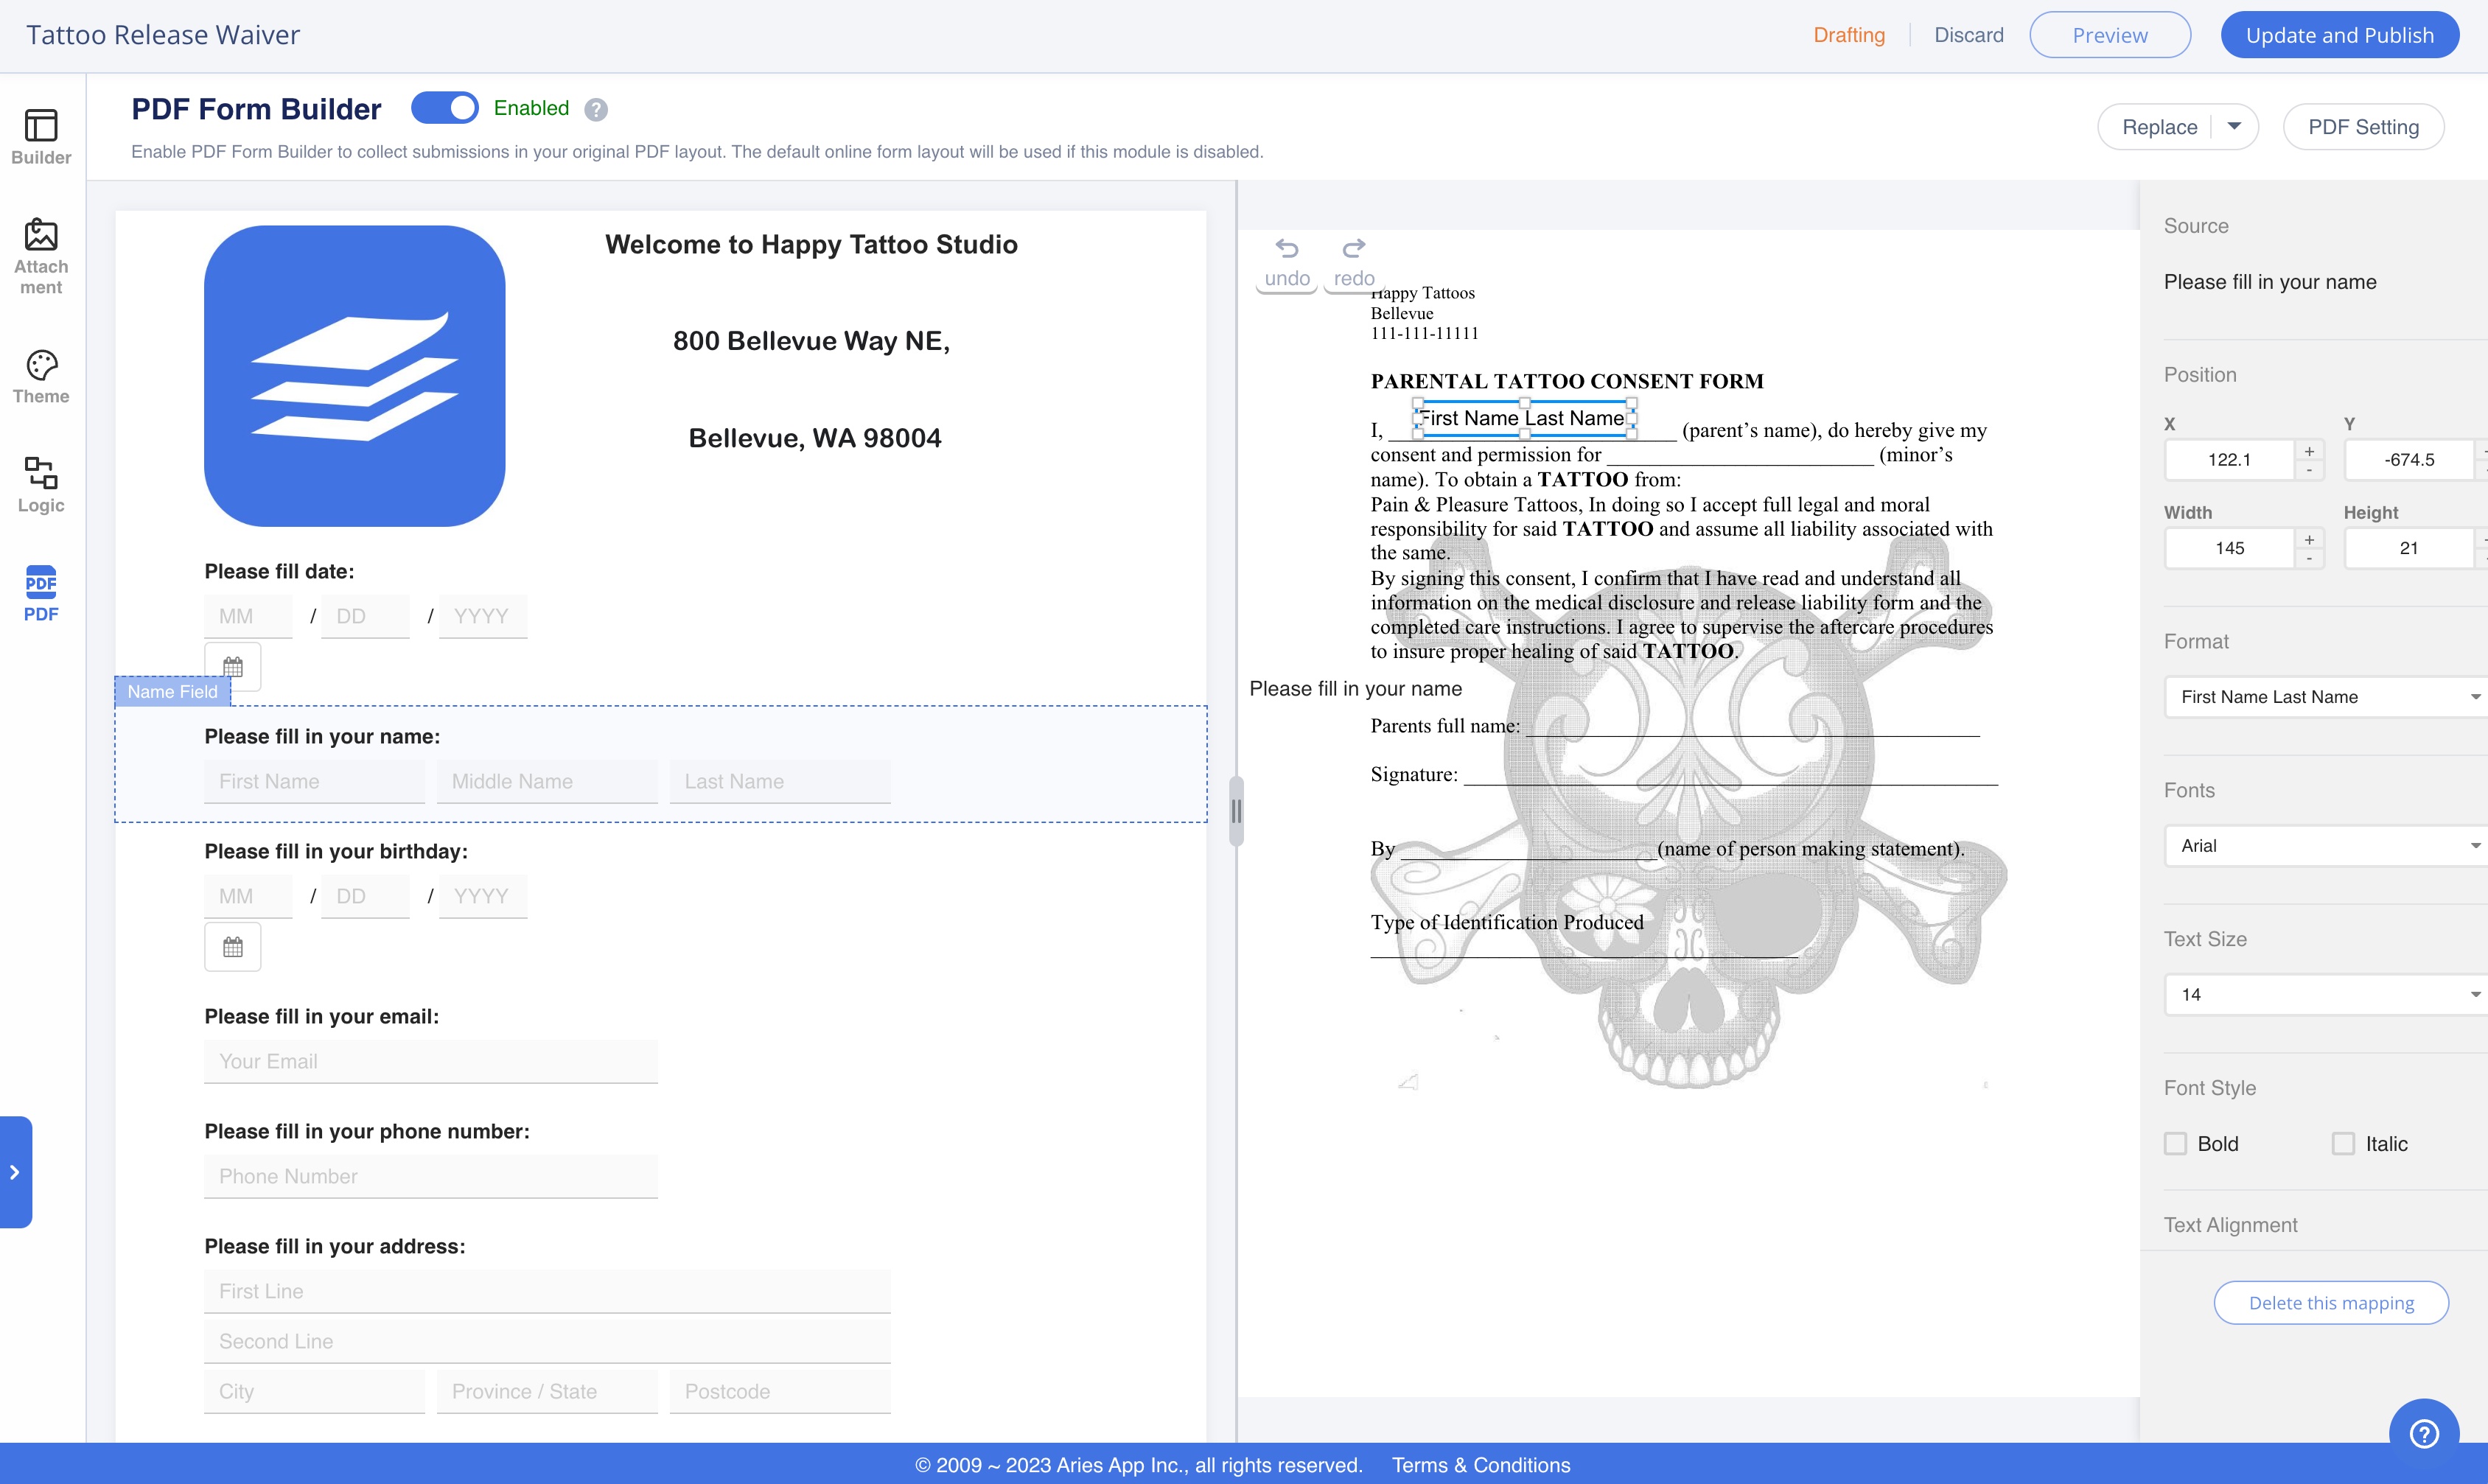Open the Text Size dropdown showing 14
Screen dimensions: 2488x1484
coord(2326,995)
